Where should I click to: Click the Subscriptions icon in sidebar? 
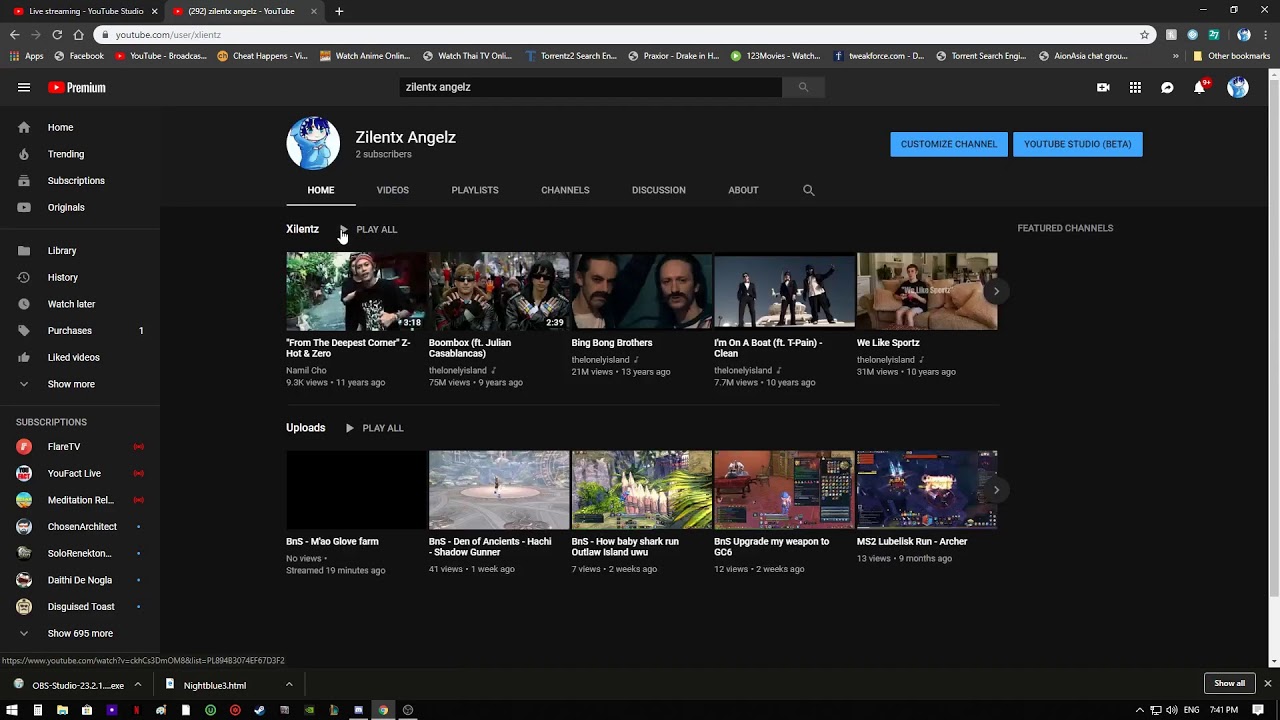coord(24,181)
